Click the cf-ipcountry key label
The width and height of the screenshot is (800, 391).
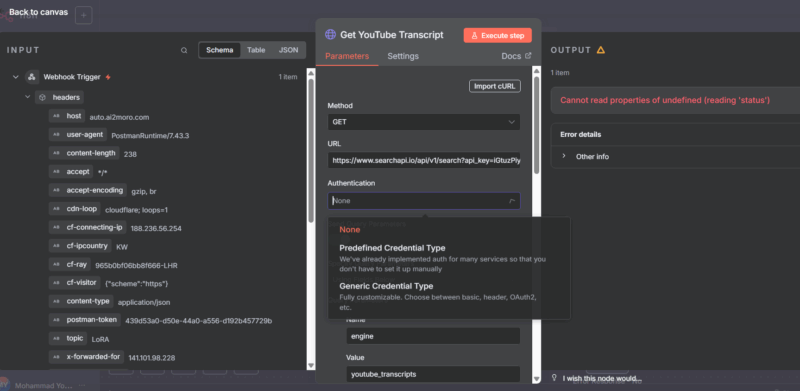tap(87, 246)
